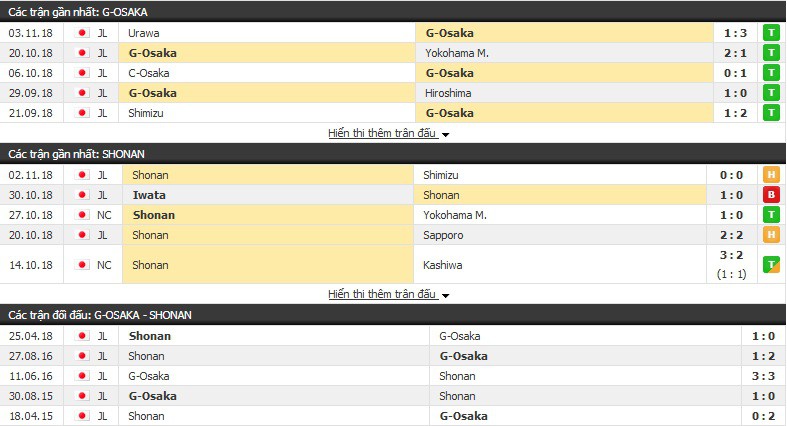The width and height of the screenshot is (787, 426).
Task: Click green T icon for Shonan vs Yokohama M.
Action: (771, 215)
